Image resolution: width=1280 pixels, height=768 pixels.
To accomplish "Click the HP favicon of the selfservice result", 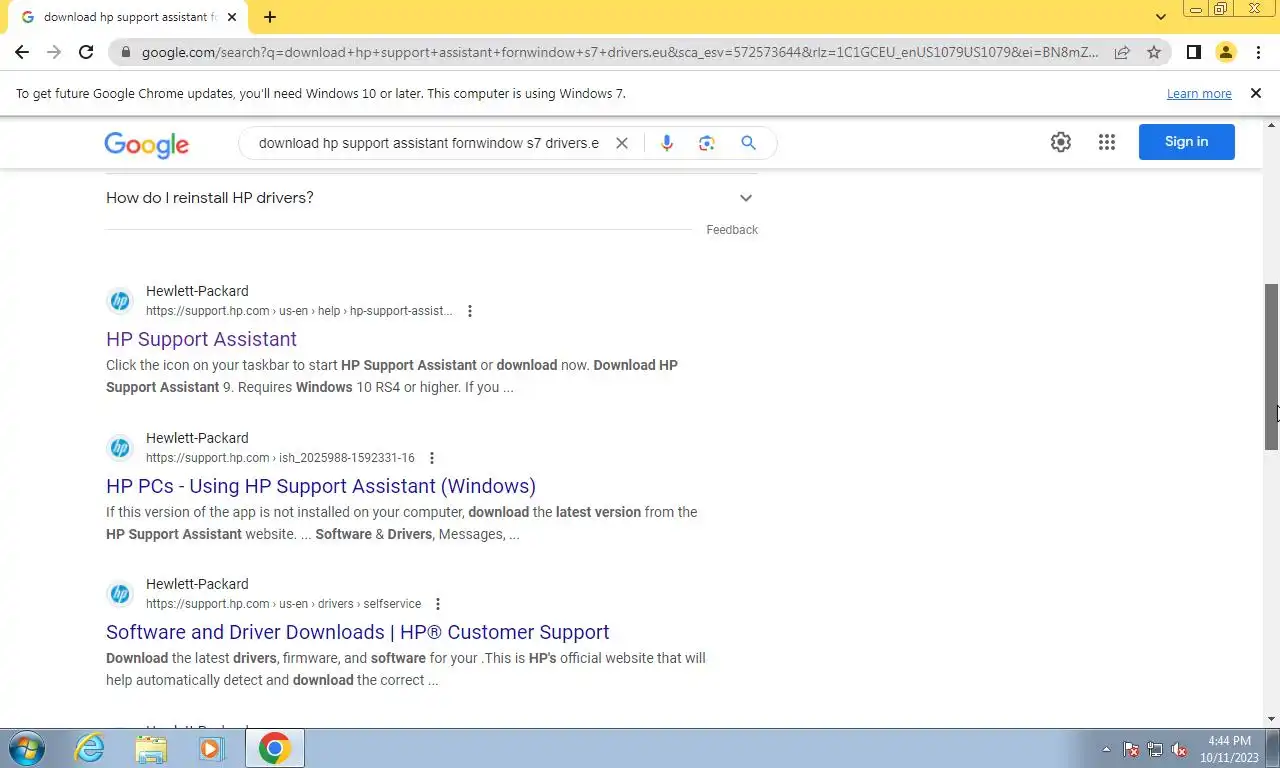I will pyautogui.click(x=120, y=594).
